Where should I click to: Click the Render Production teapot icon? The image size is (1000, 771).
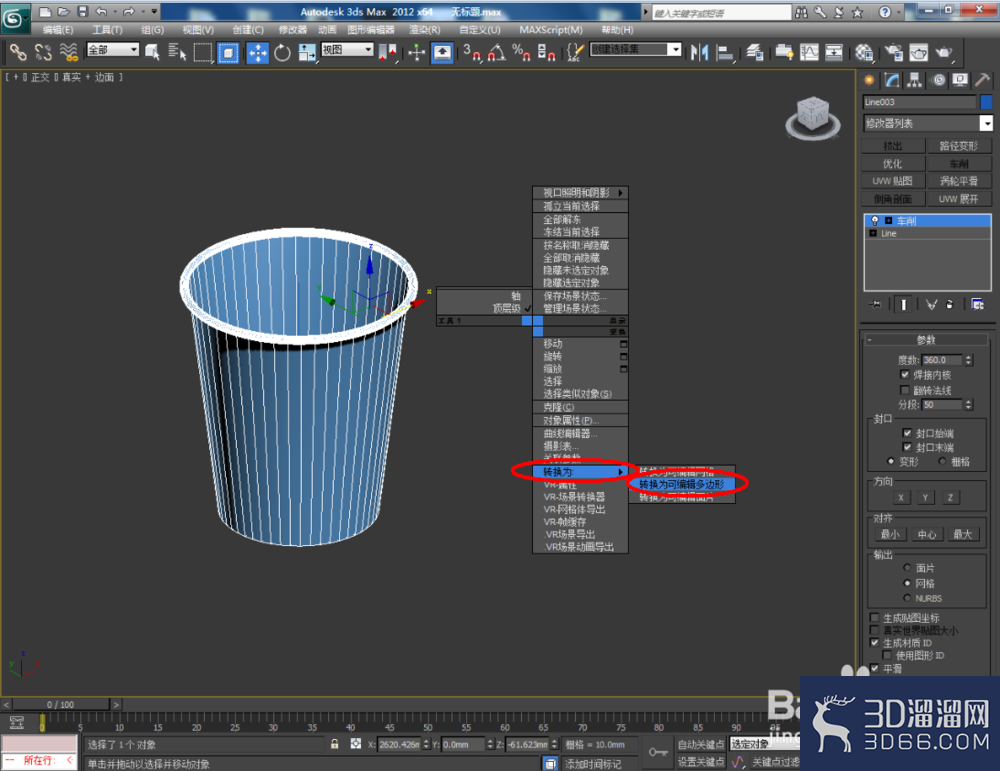tap(944, 52)
